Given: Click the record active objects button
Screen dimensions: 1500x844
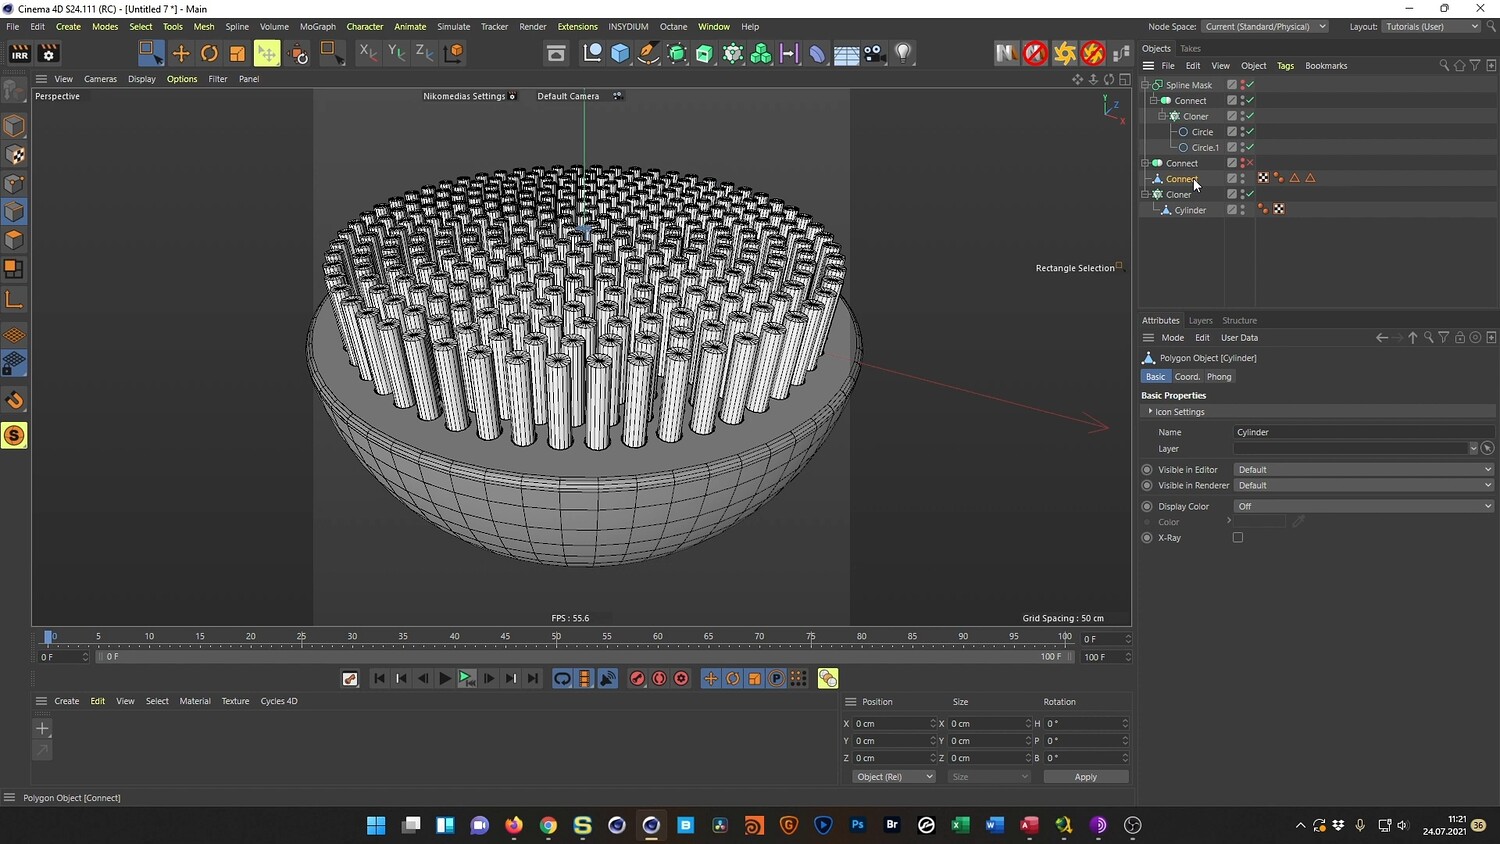Looking at the screenshot, I should (637, 679).
